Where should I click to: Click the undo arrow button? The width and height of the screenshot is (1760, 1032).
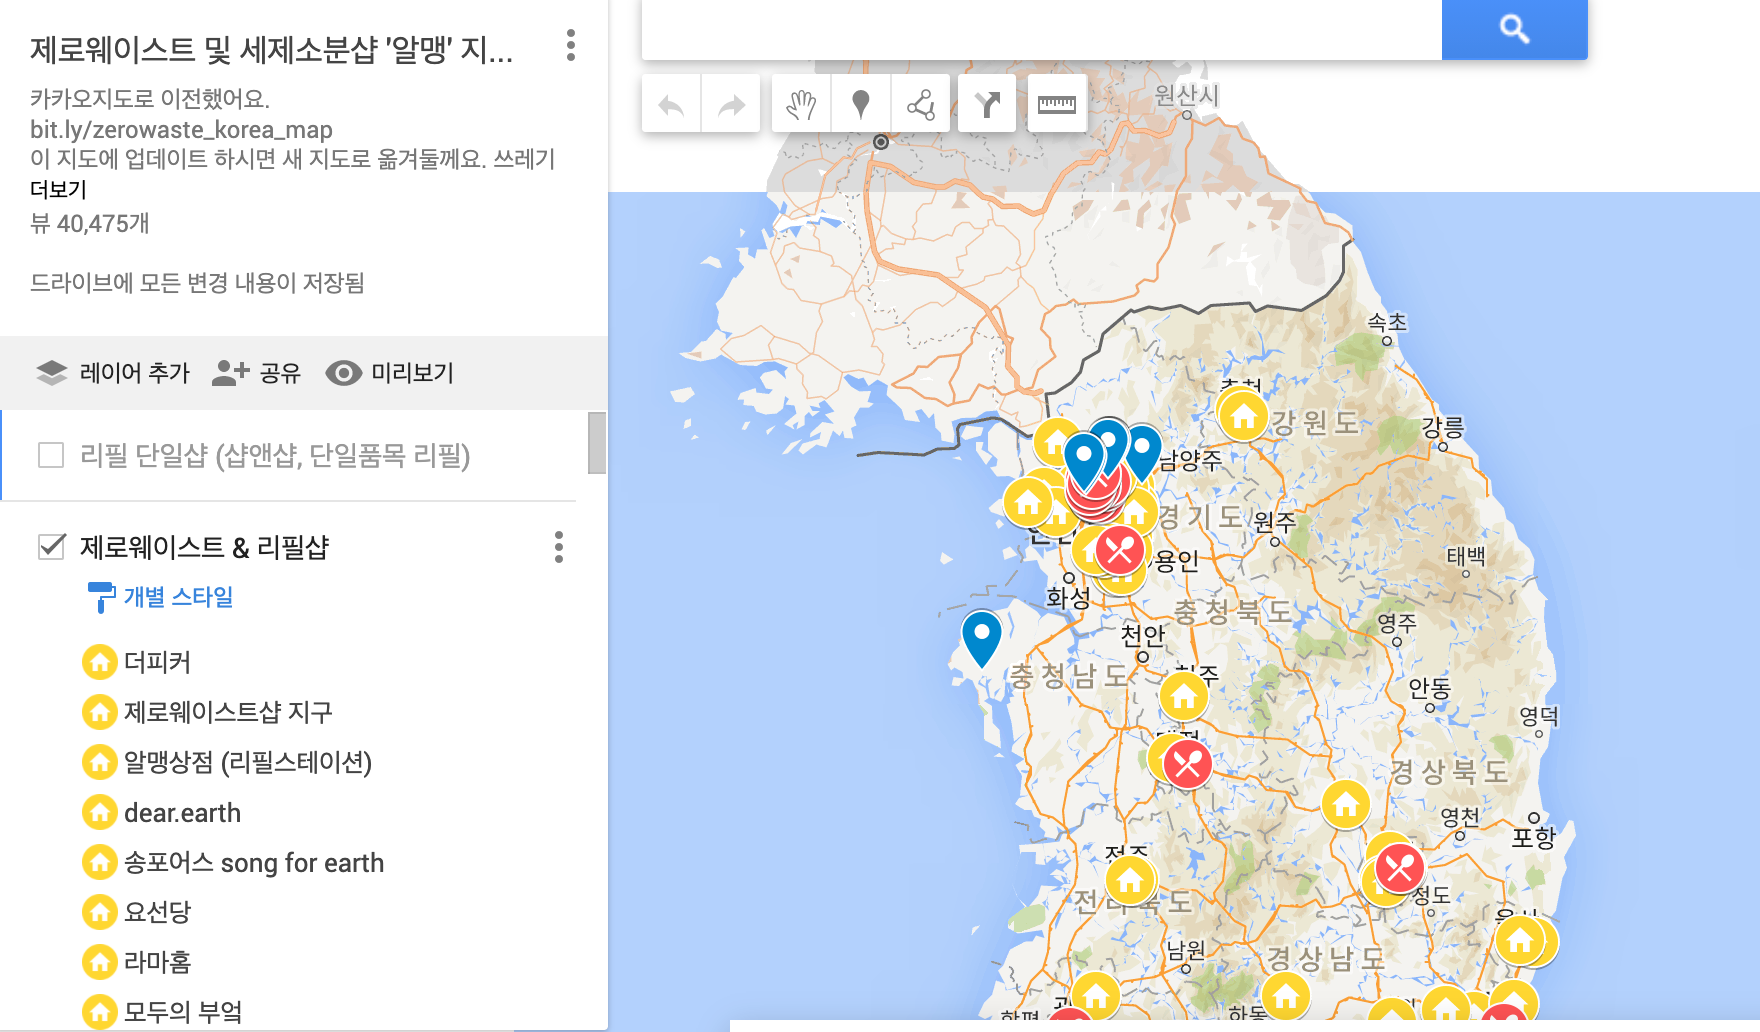point(671,105)
